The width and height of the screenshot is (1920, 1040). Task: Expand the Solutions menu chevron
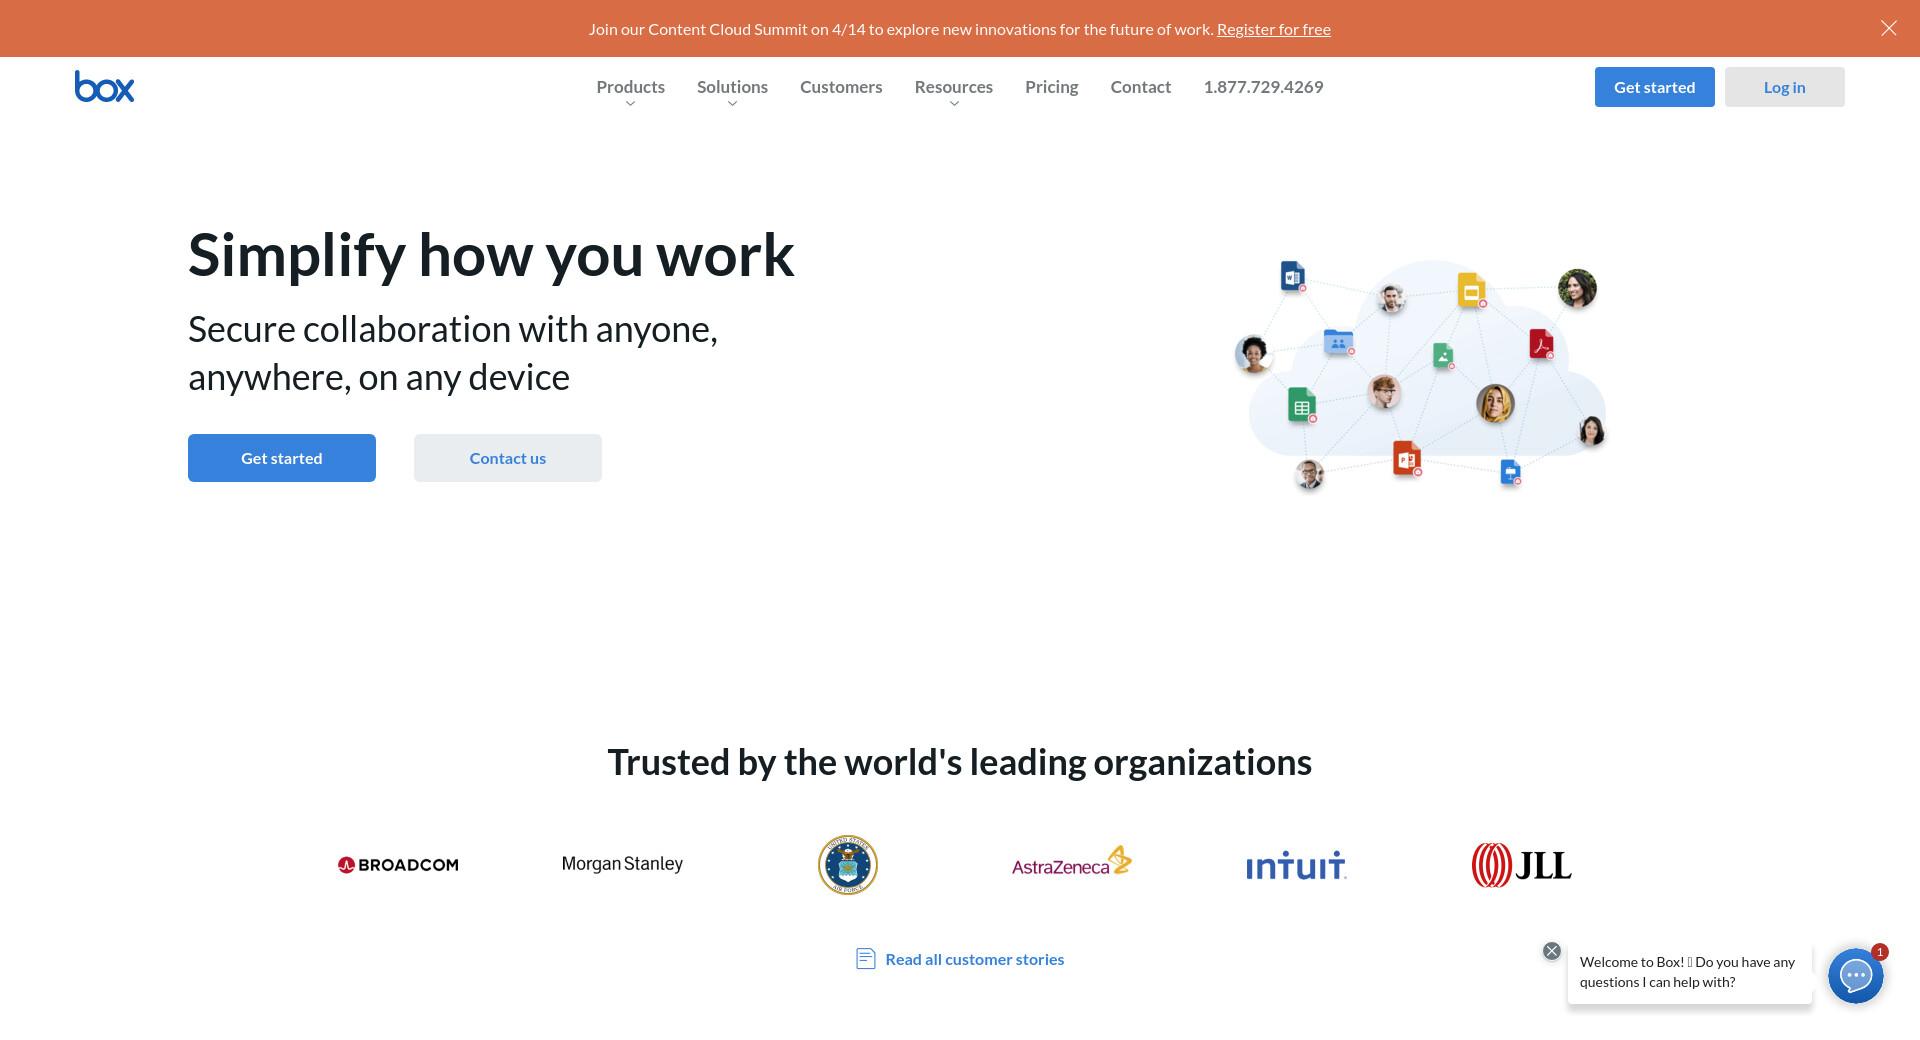[732, 104]
